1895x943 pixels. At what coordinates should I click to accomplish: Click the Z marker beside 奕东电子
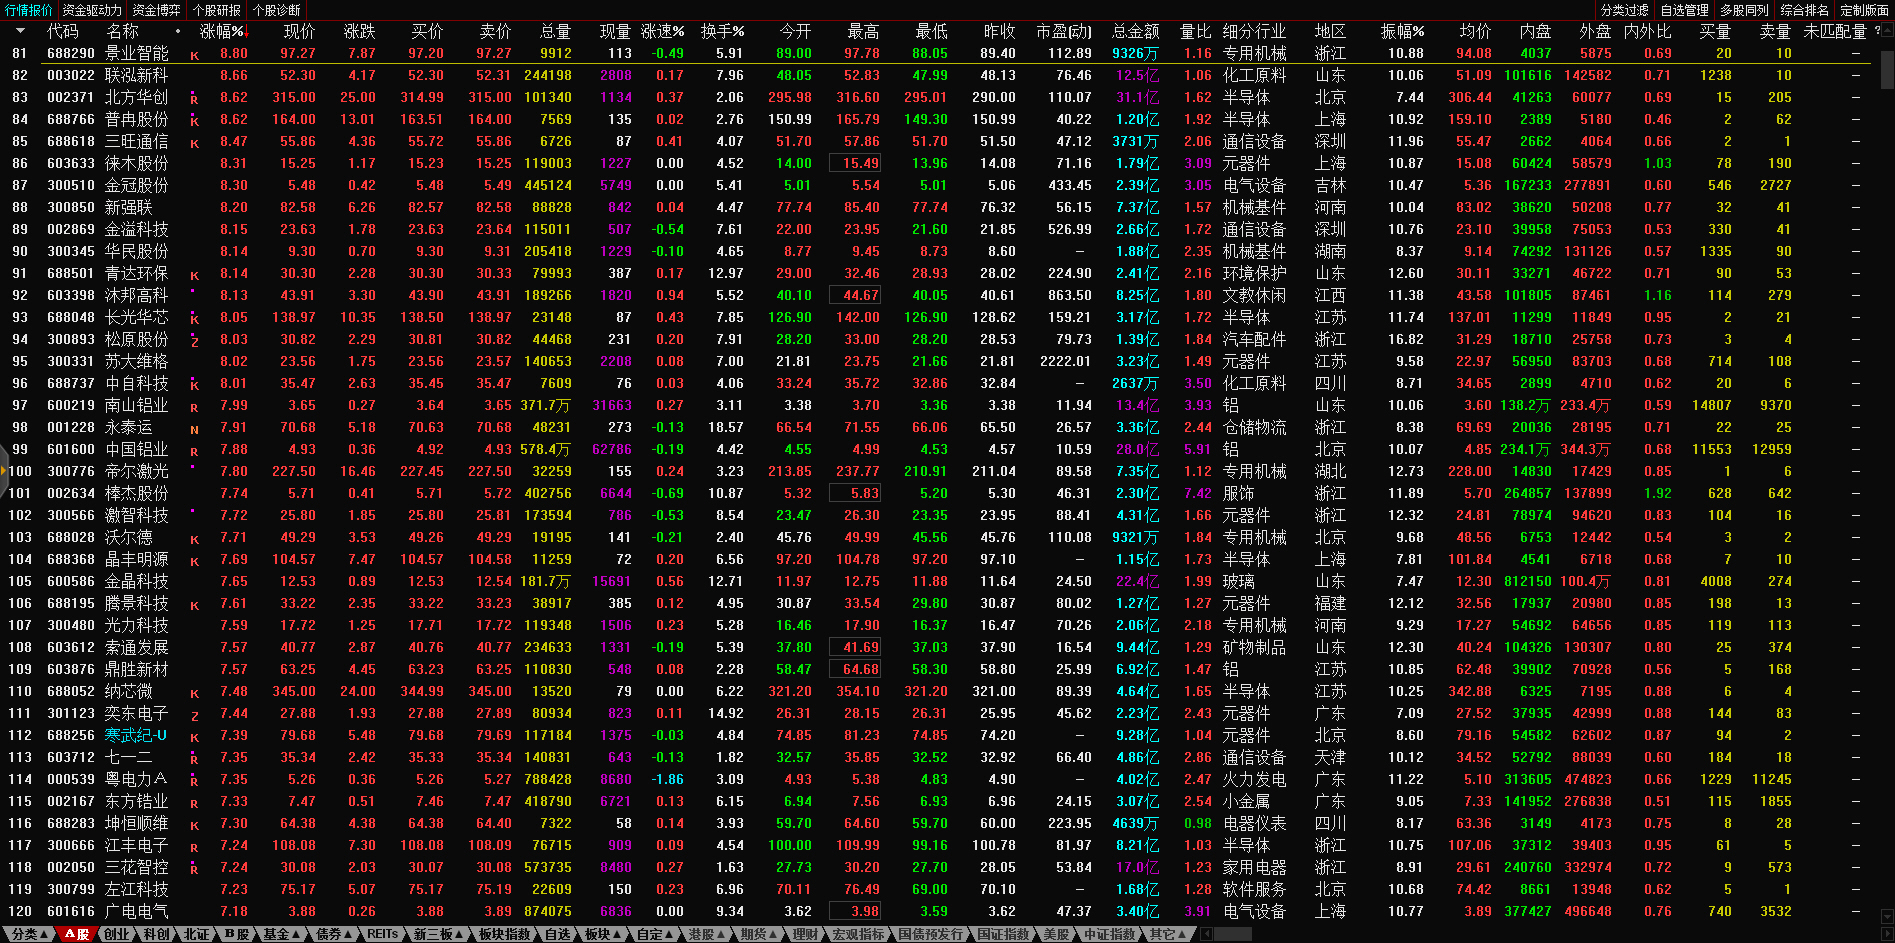[194, 715]
